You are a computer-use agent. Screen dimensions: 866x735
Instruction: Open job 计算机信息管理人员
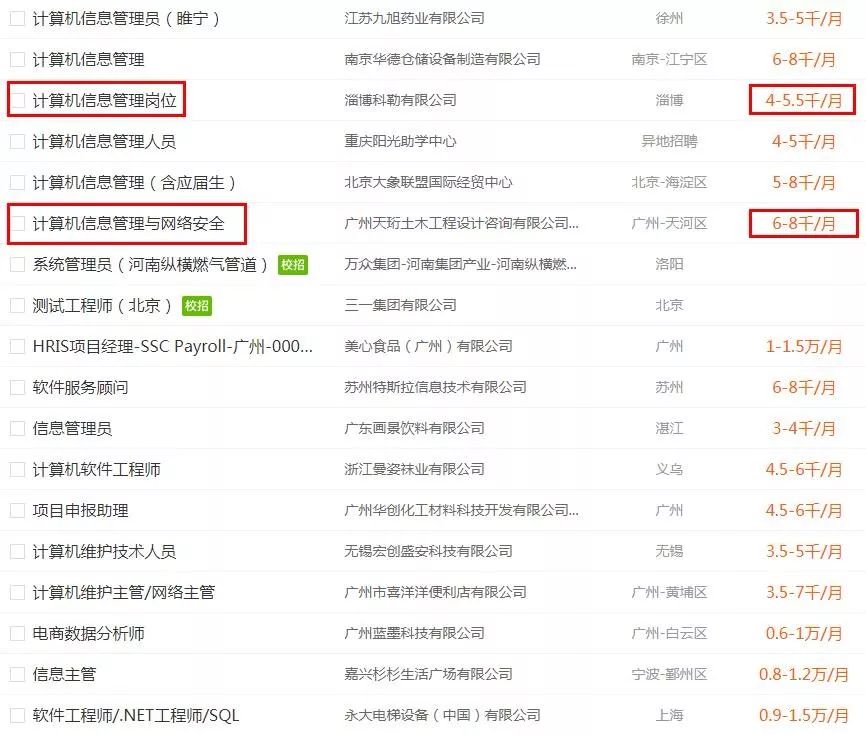click(104, 141)
